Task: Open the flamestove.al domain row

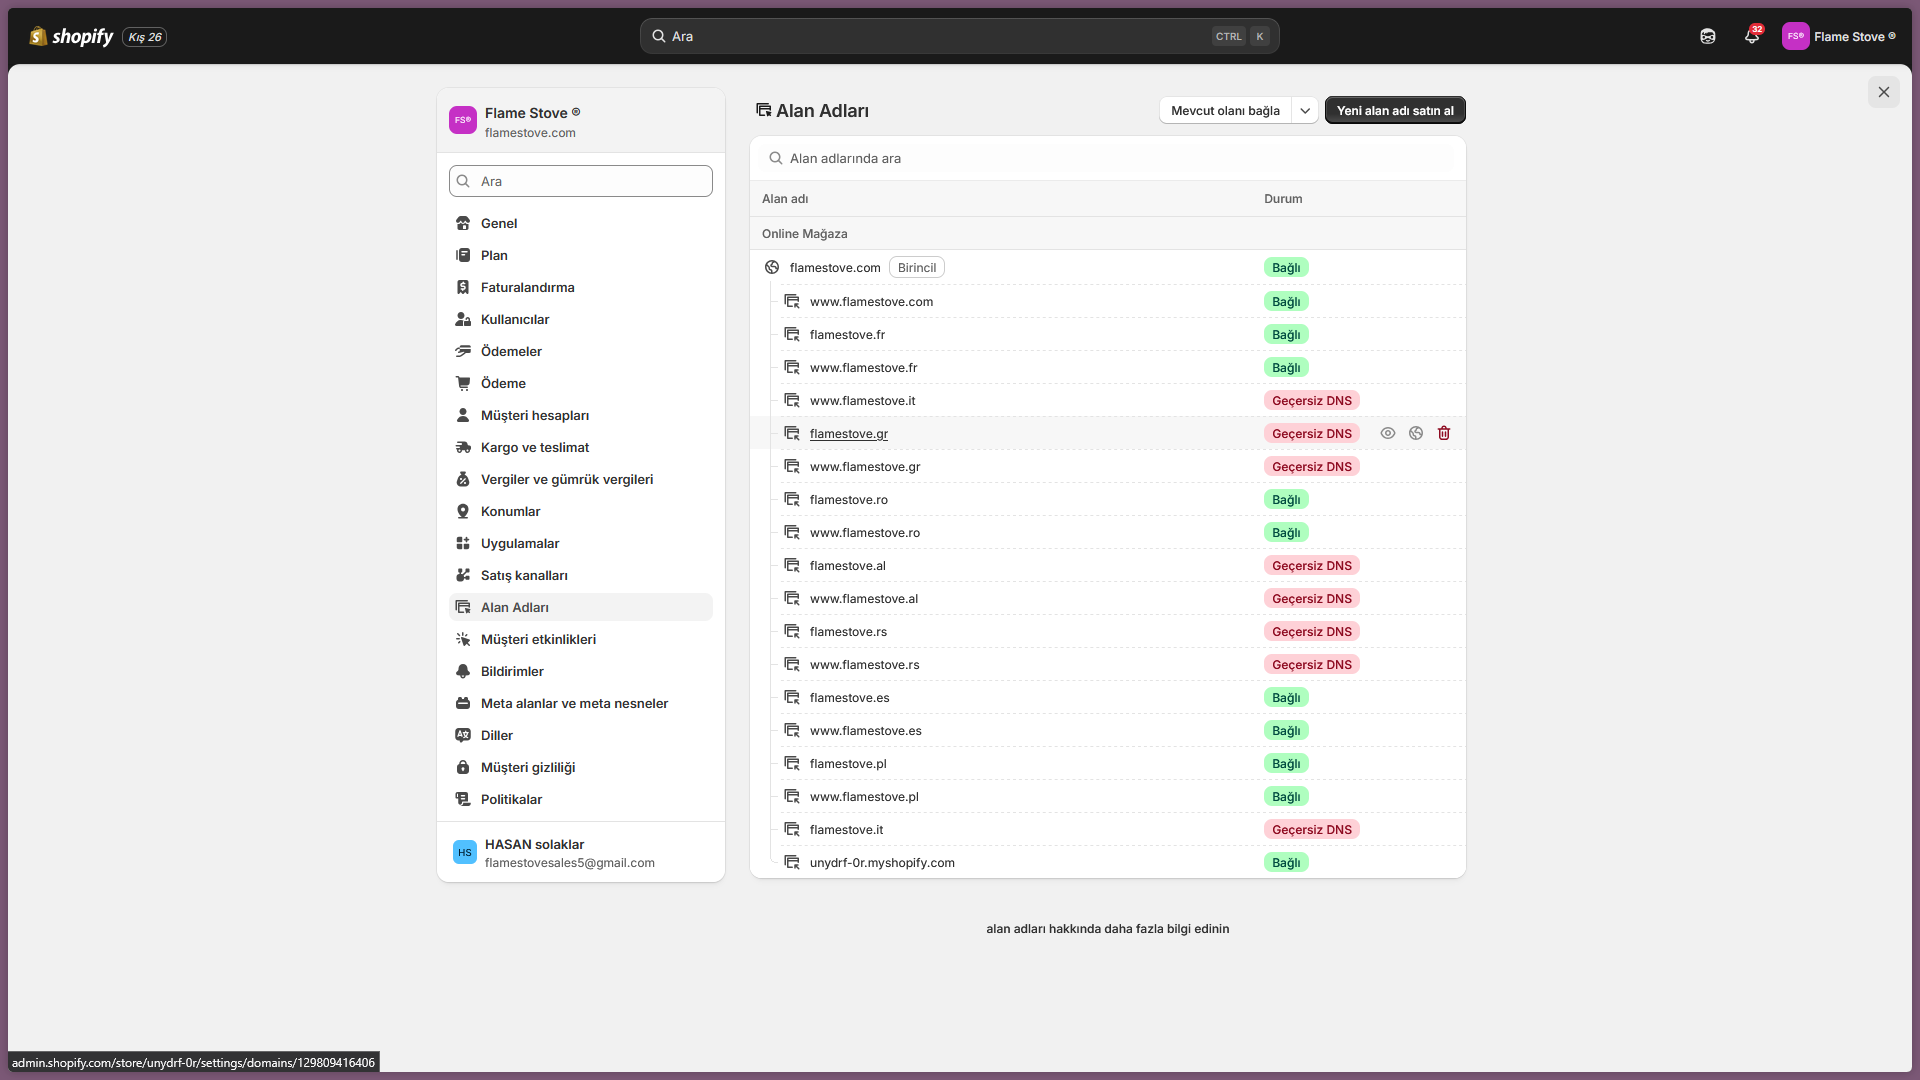Action: (x=1108, y=565)
